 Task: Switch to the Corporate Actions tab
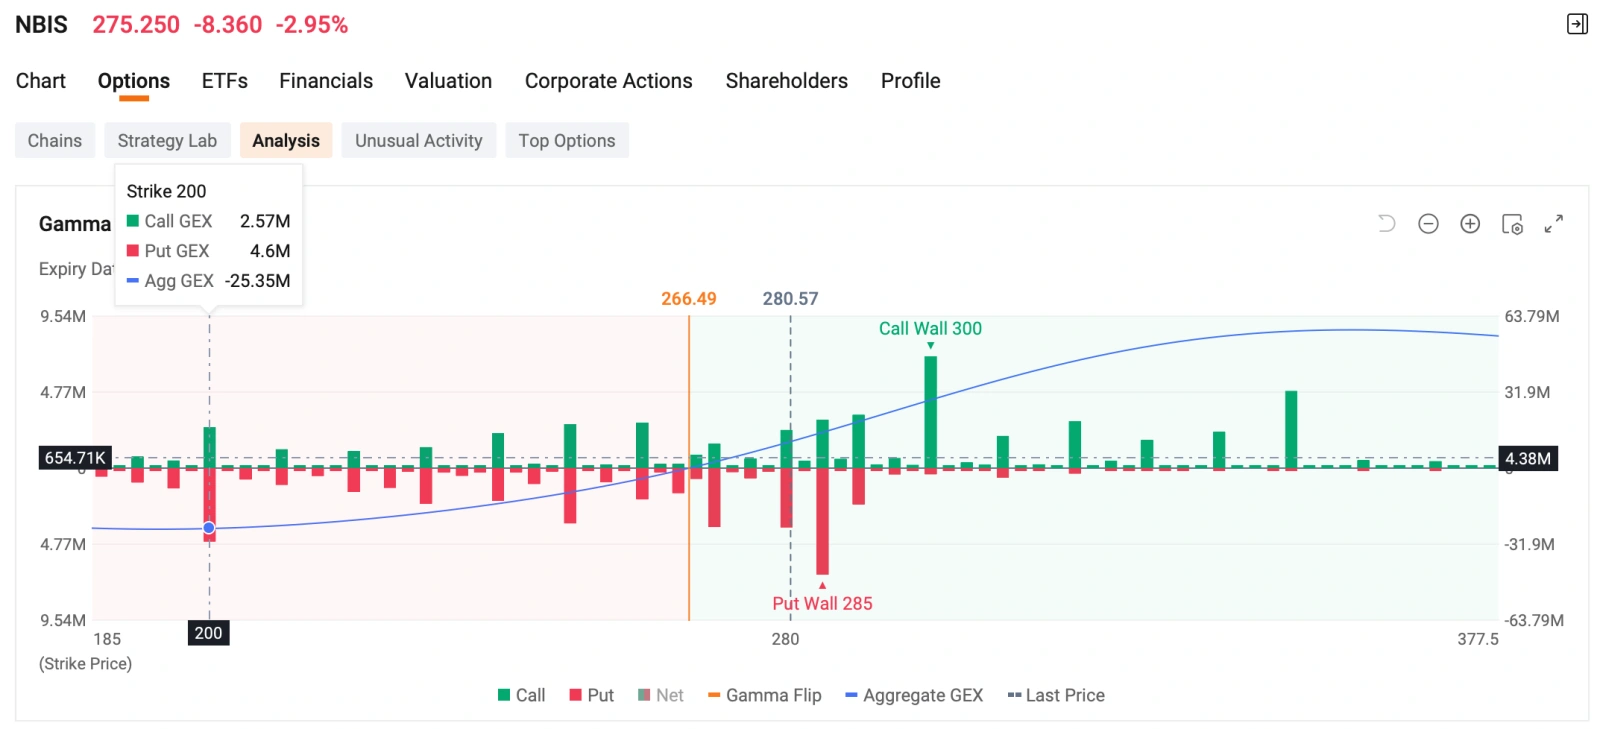coord(609,81)
